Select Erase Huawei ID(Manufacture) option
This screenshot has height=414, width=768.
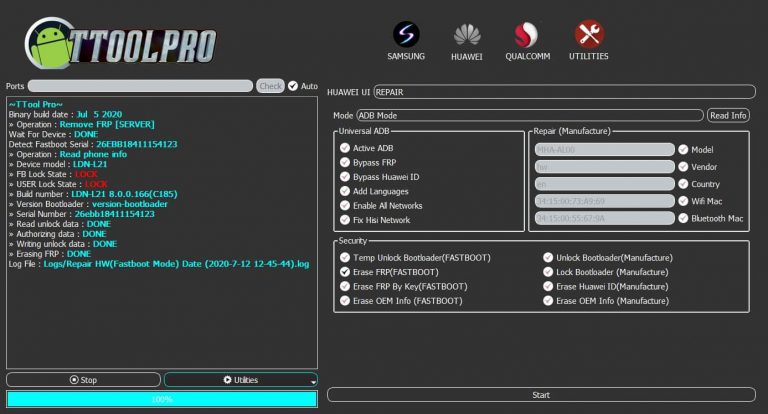coord(605,286)
